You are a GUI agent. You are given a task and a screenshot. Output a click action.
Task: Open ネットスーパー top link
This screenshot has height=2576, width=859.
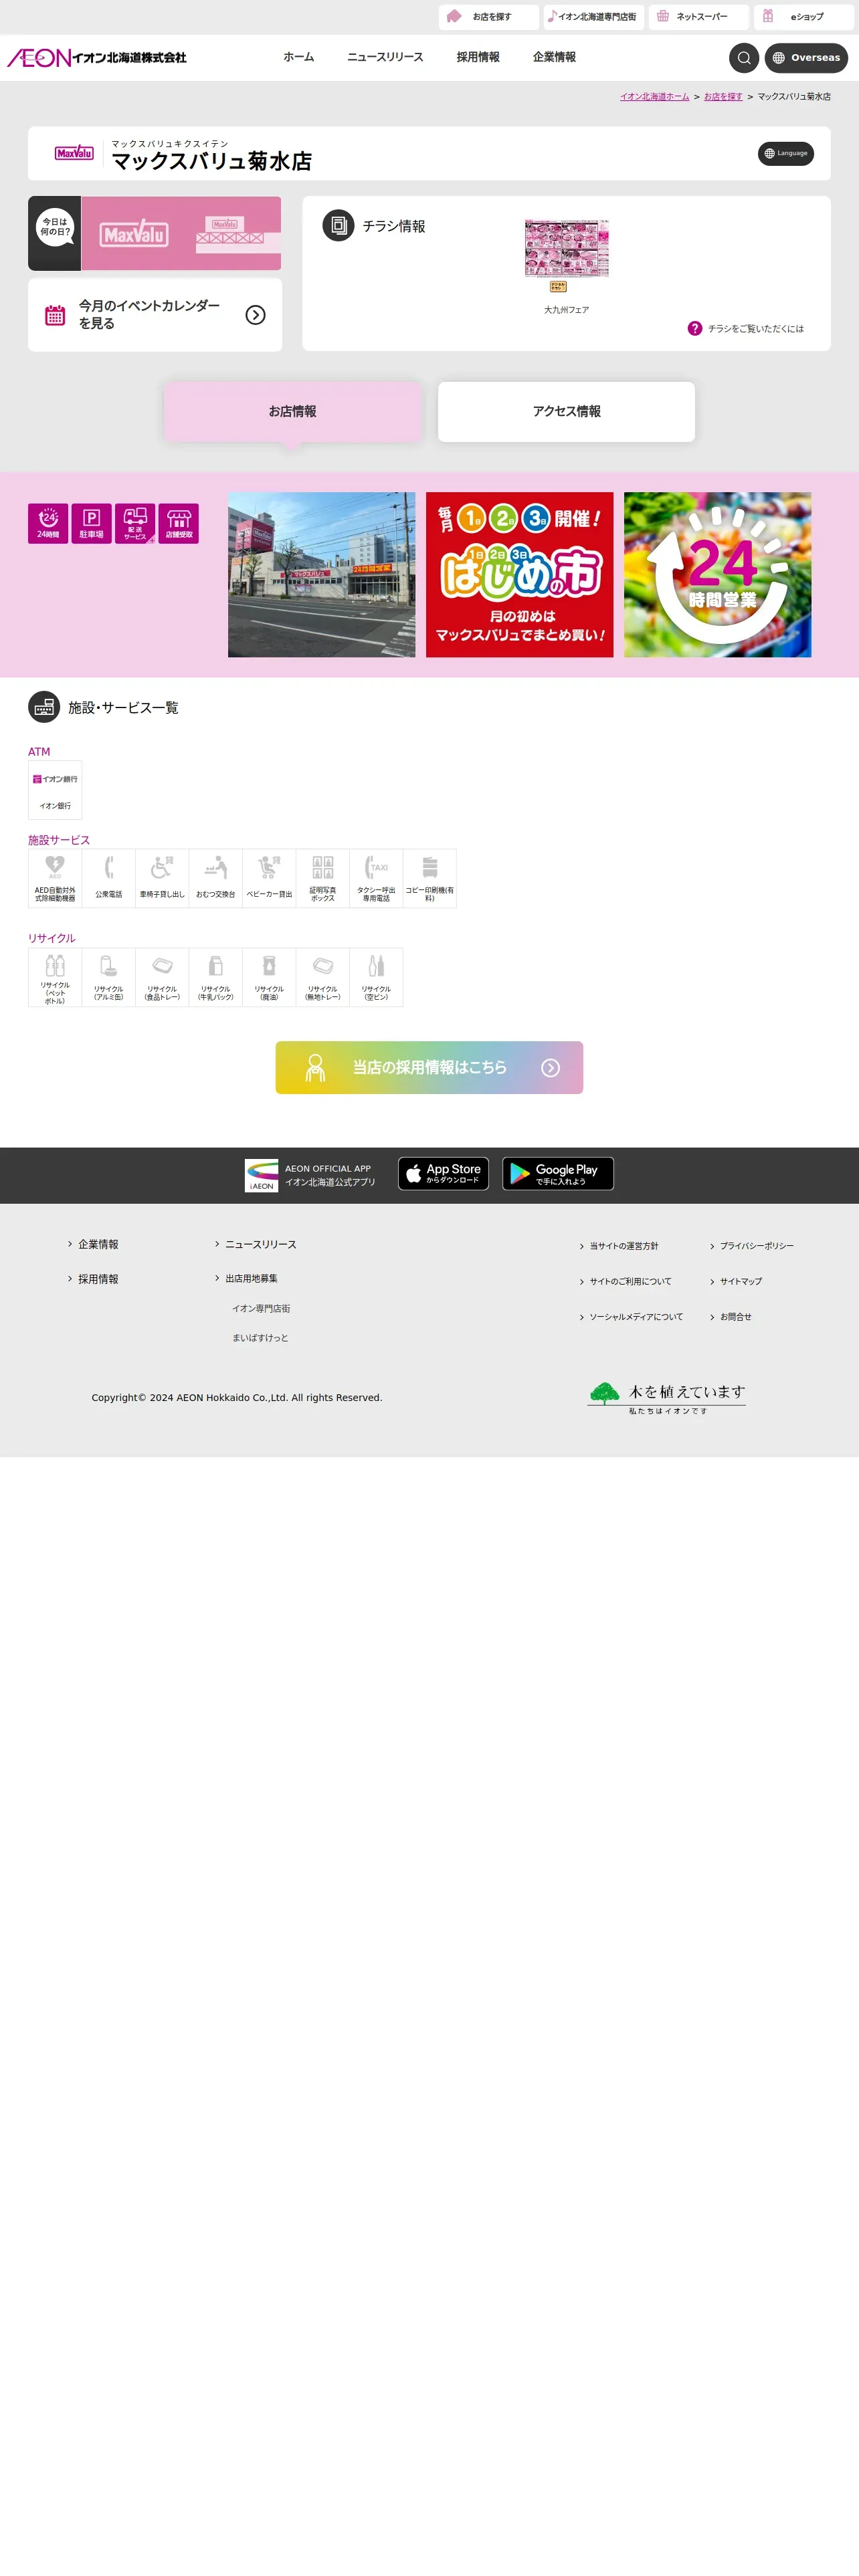point(698,17)
